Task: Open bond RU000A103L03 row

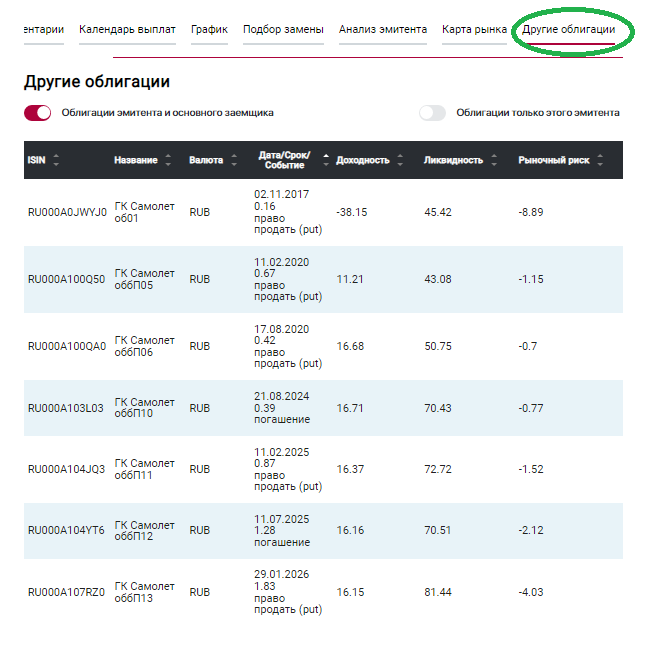Action: 65,408
